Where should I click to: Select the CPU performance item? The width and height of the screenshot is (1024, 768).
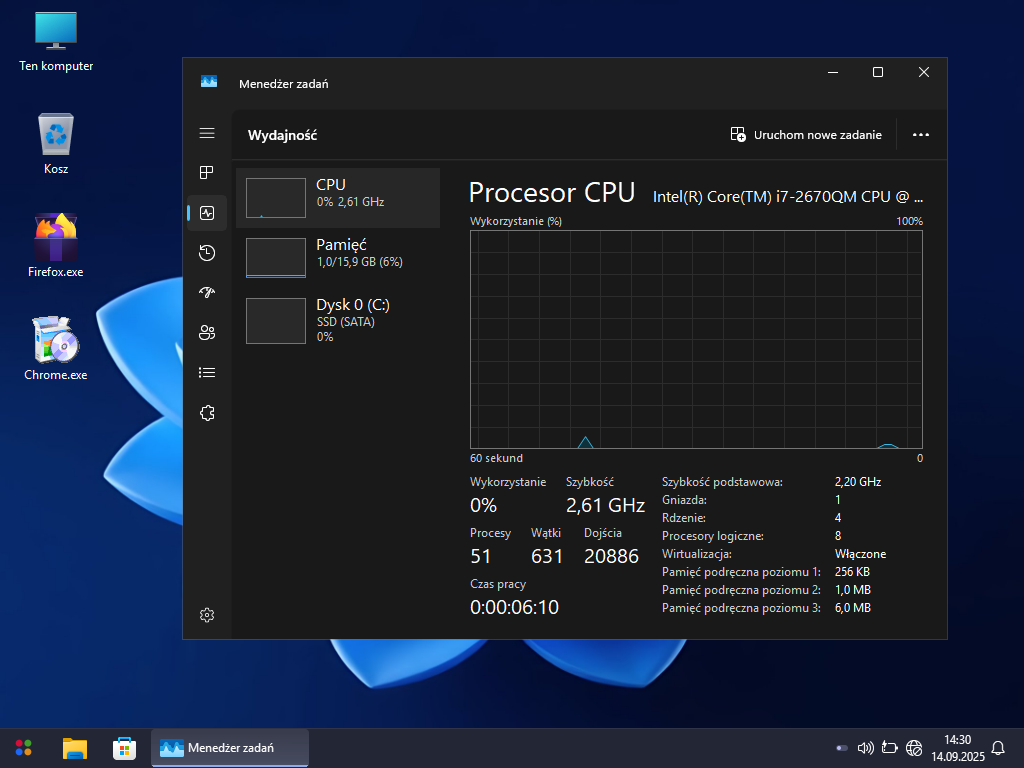click(338, 198)
